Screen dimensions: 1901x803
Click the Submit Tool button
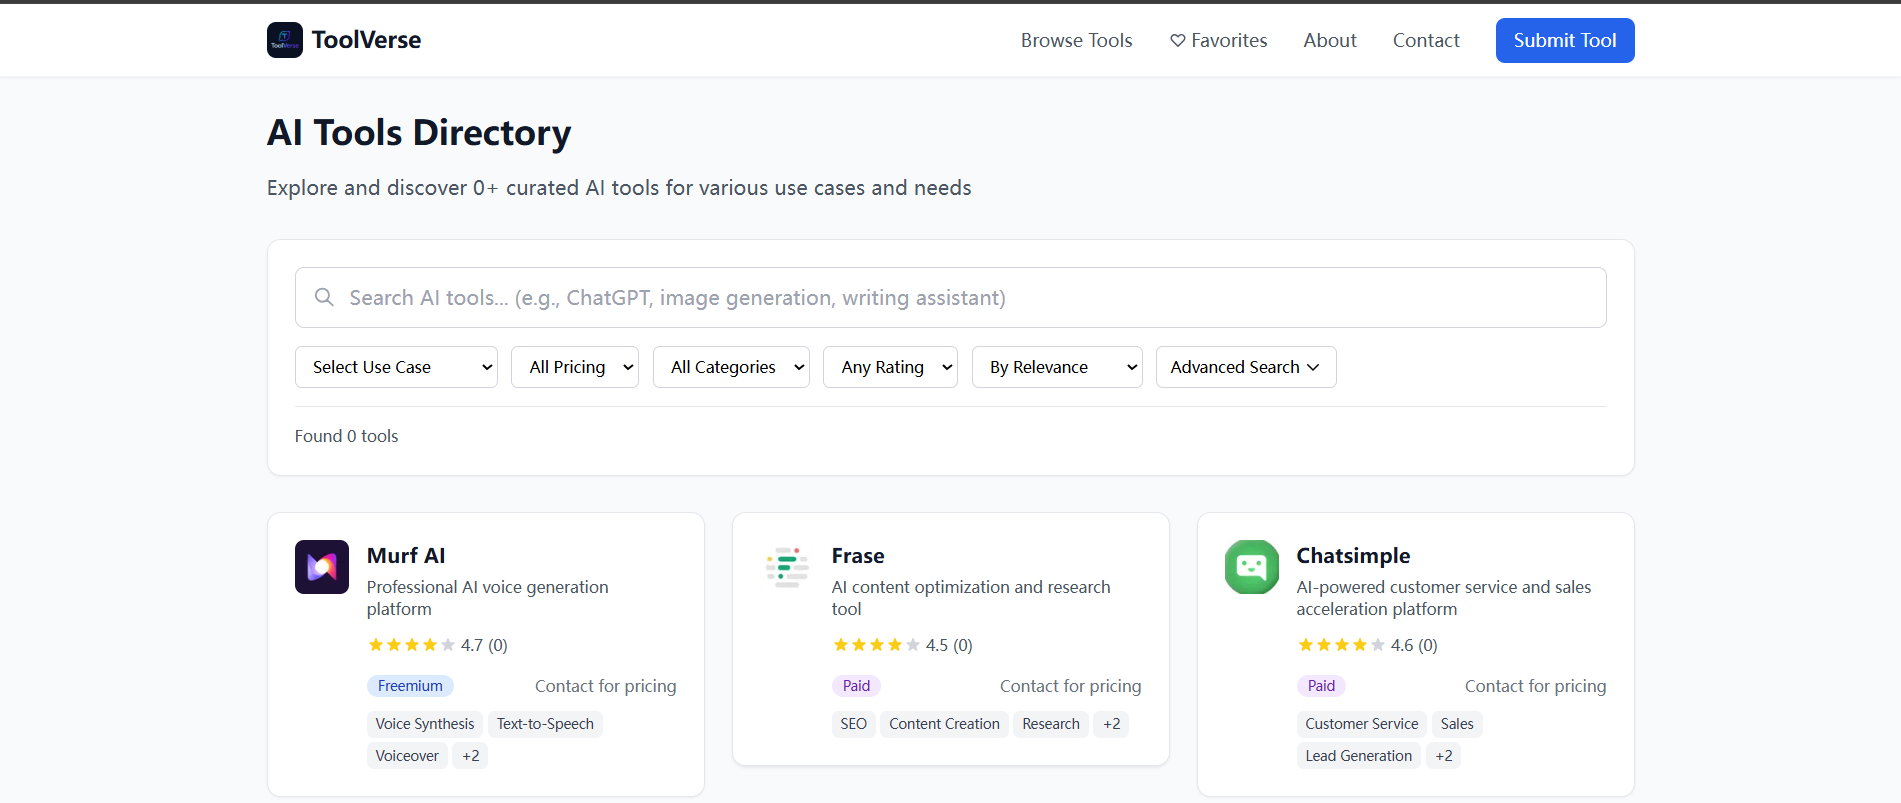tap(1565, 40)
